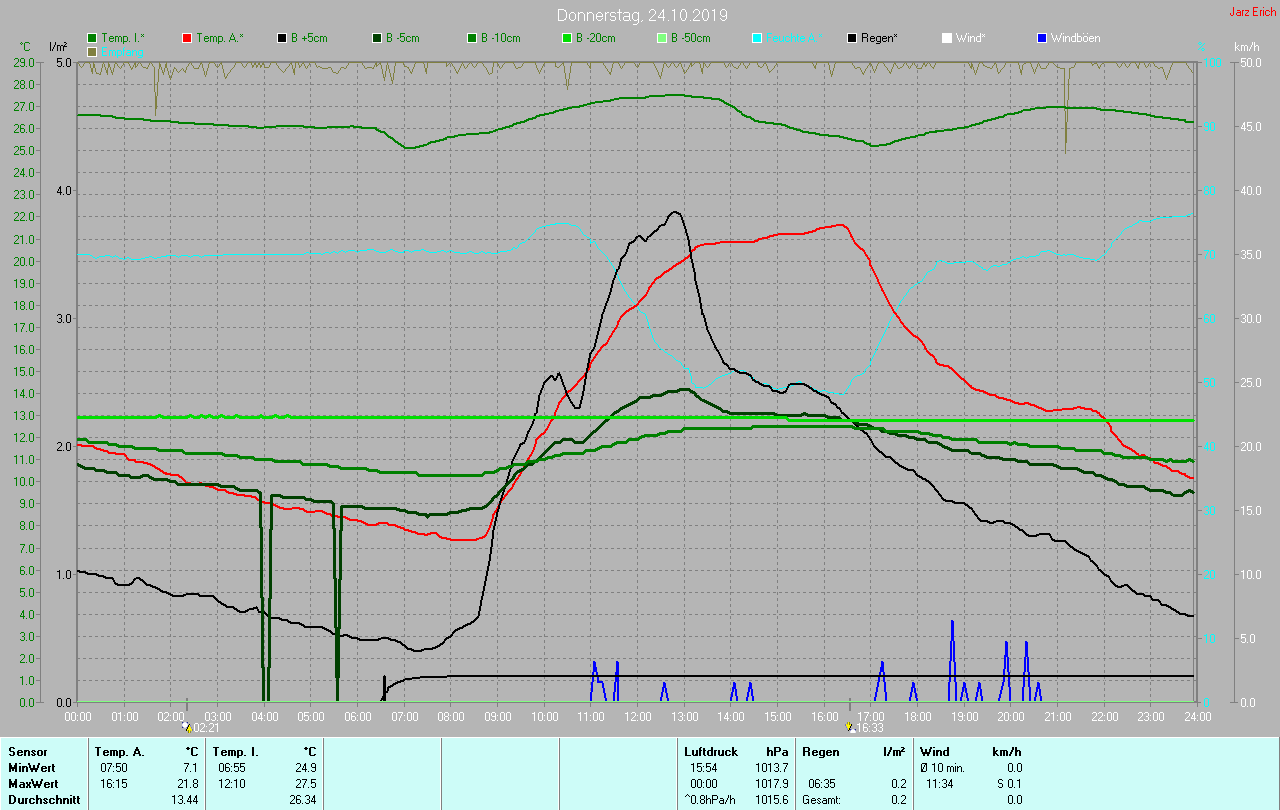Click the olive legend square below Temp. I.
The image size is (1280, 810).
pyautogui.click(x=93, y=51)
